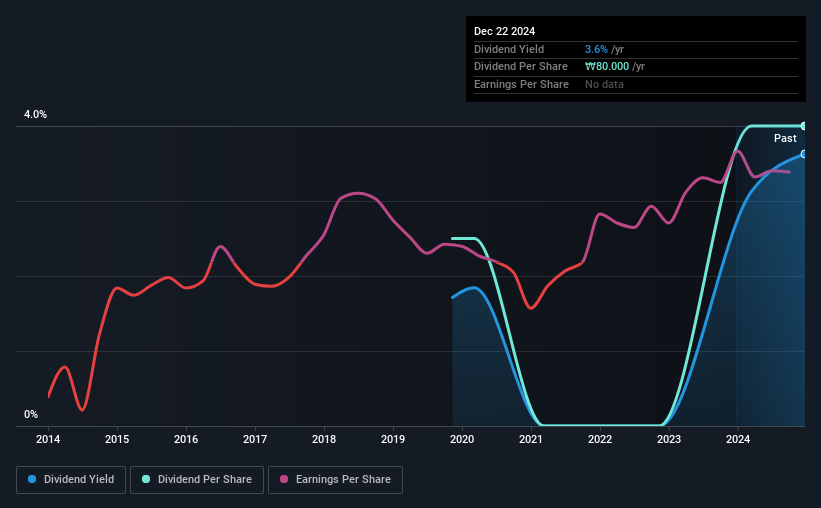Click the Dec 22 2024 tooltip date
The image size is (821, 508).
pyautogui.click(x=504, y=31)
